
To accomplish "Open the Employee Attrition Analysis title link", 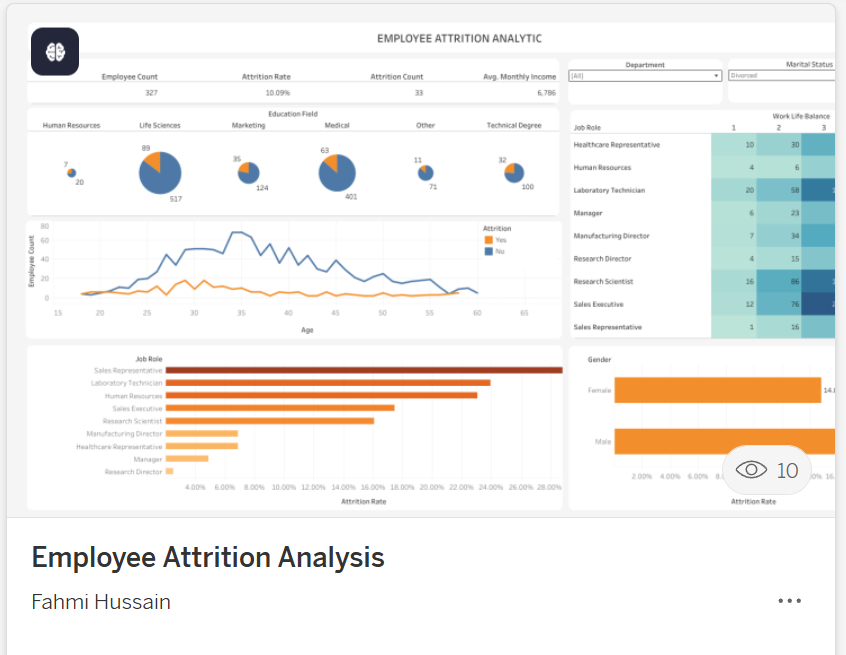I will (x=208, y=557).
